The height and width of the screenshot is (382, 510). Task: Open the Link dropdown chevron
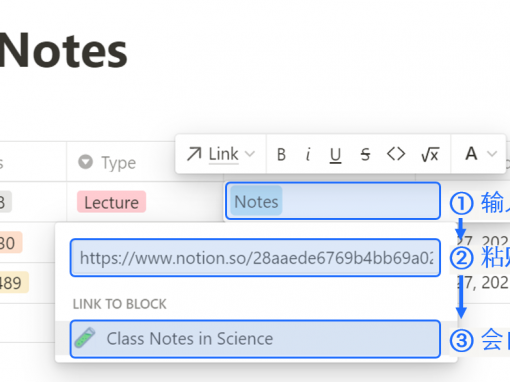[250, 154]
